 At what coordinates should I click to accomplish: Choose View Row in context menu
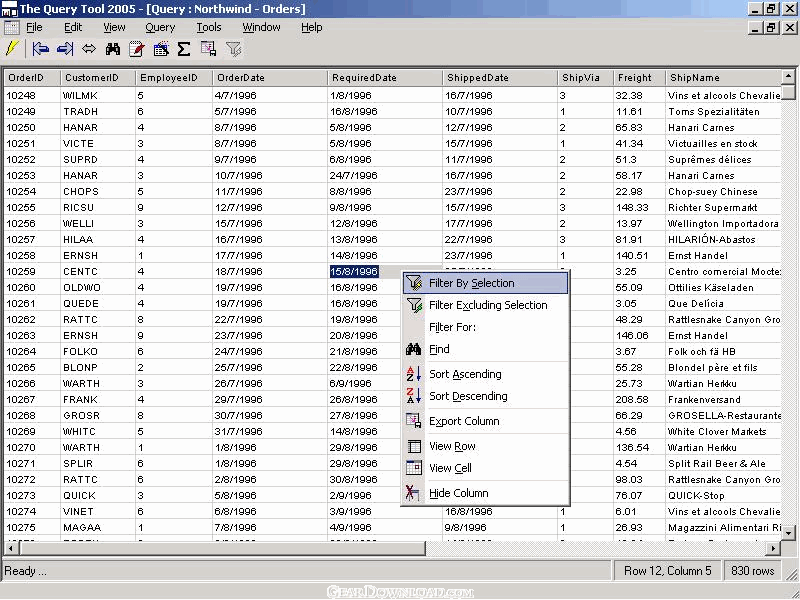[485, 446]
